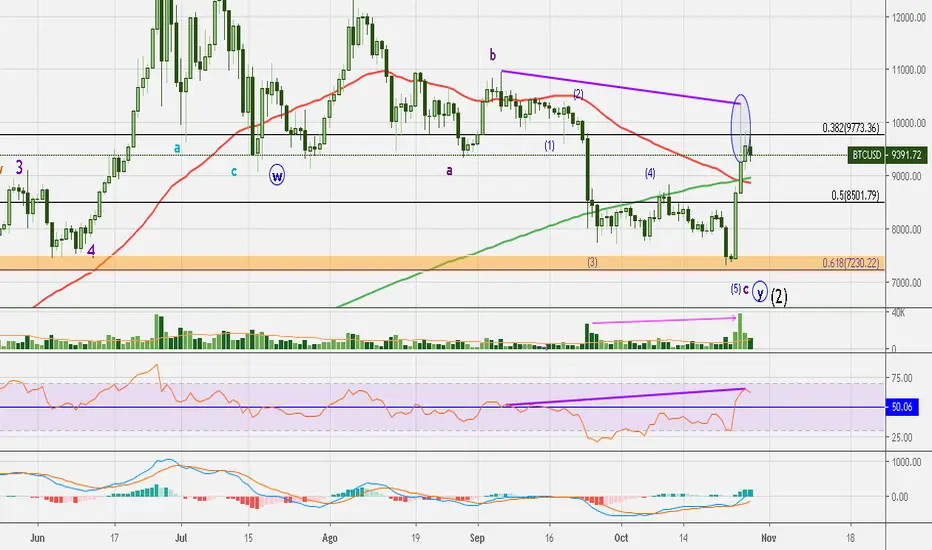
Task: Click the Nov date label on time axis
Action: (769, 538)
